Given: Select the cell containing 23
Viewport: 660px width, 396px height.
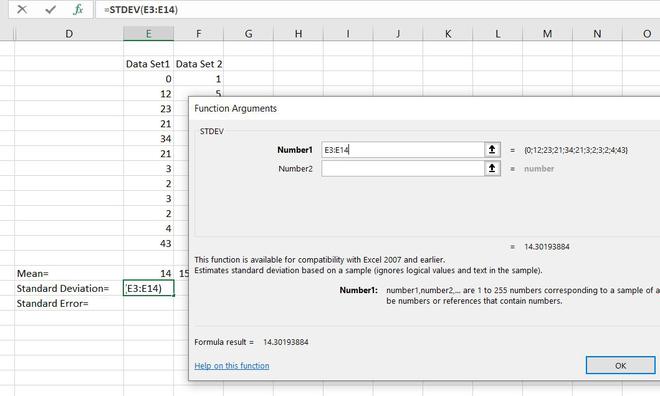Looking at the screenshot, I should tap(148, 109).
